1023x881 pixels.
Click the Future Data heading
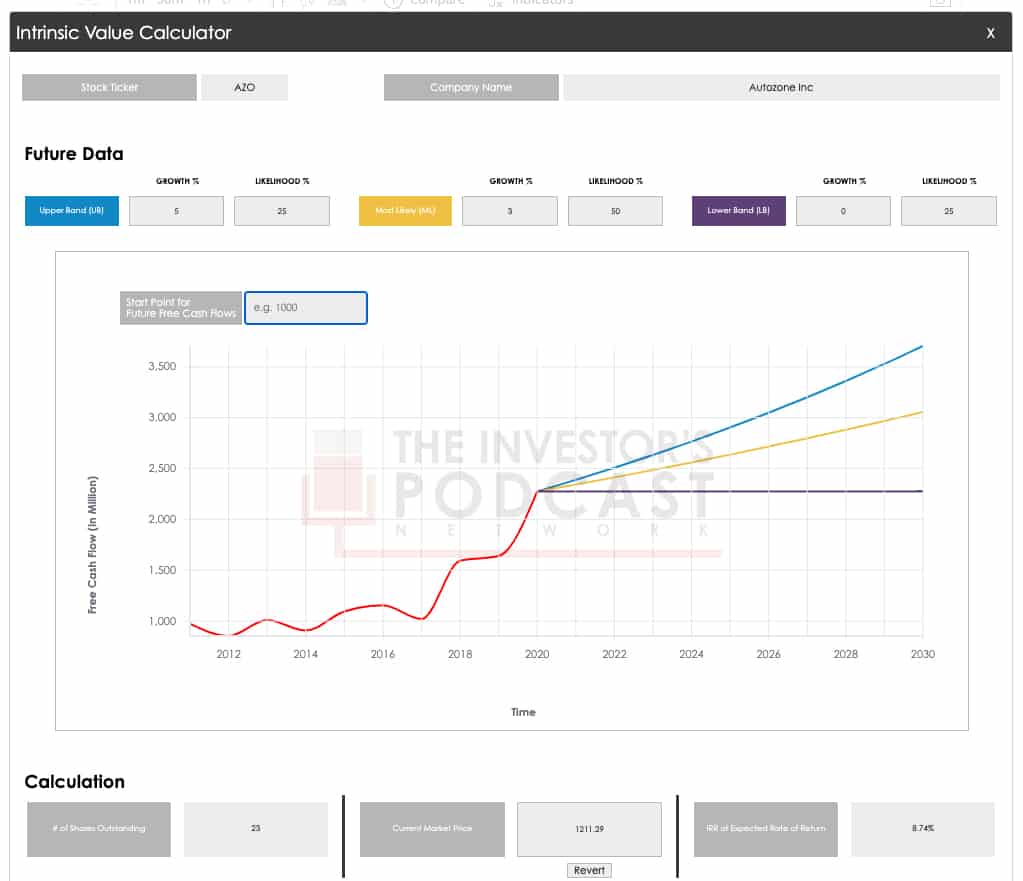click(74, 154)
